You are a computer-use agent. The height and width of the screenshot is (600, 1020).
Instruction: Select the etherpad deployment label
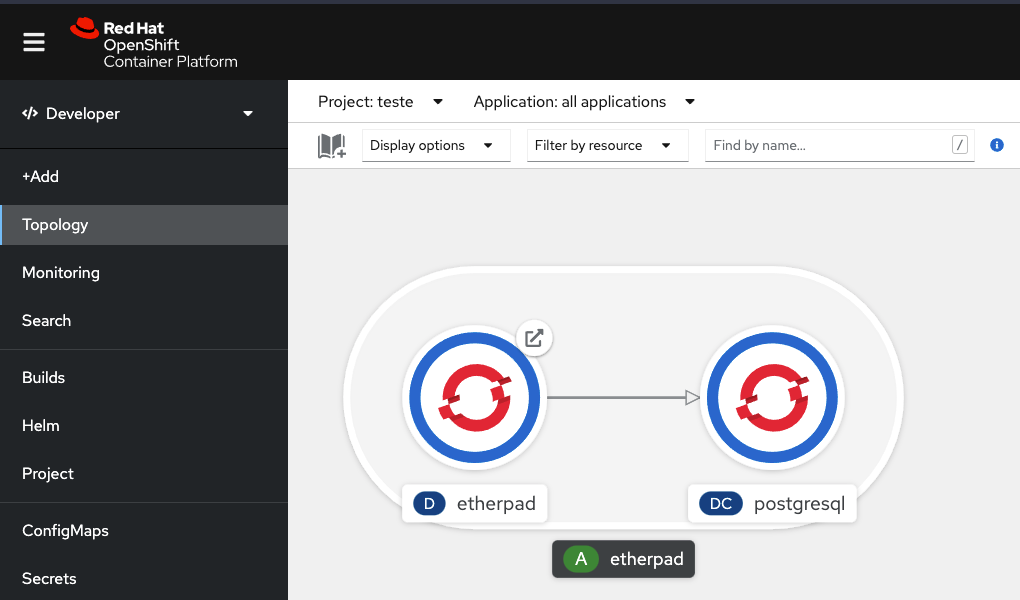coord(475,504)
